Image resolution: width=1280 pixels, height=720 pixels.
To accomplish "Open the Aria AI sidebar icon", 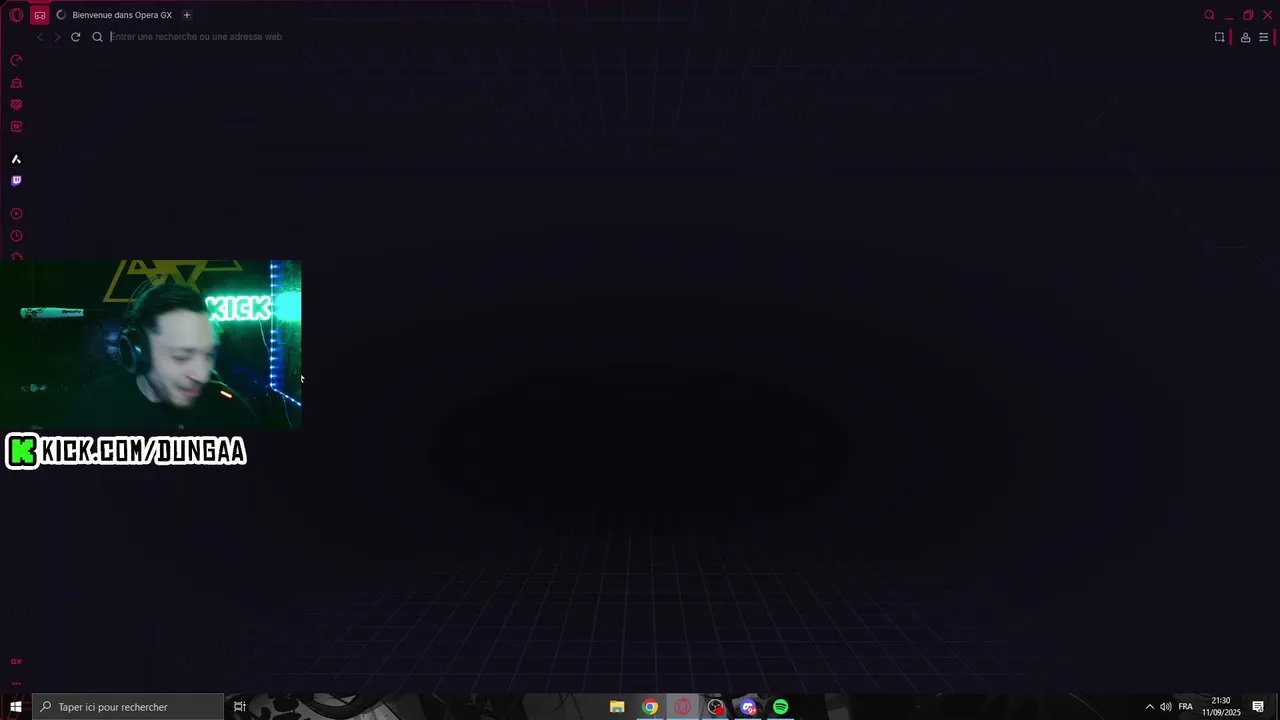I will (x=16, y=159).
